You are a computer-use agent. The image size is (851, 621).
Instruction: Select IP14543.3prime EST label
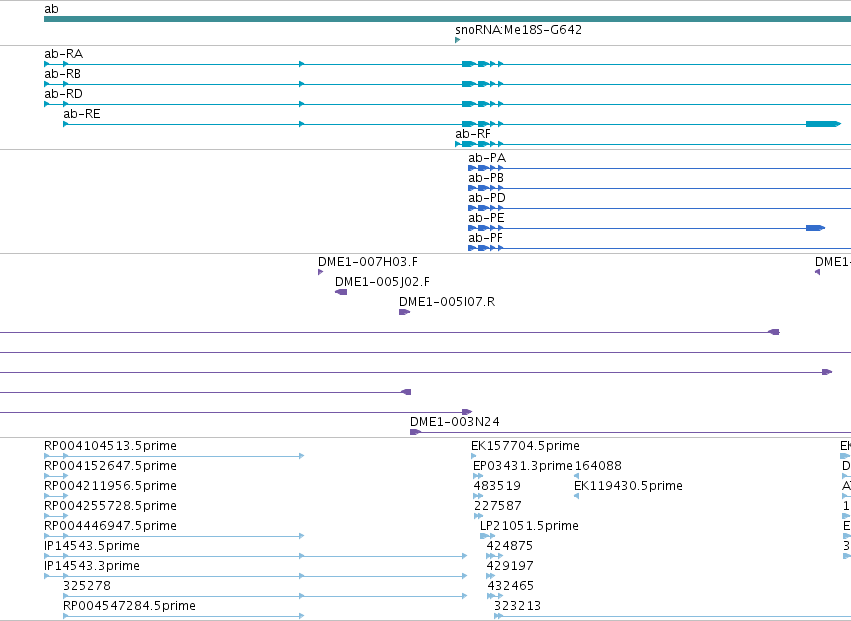tap(92, 566)
